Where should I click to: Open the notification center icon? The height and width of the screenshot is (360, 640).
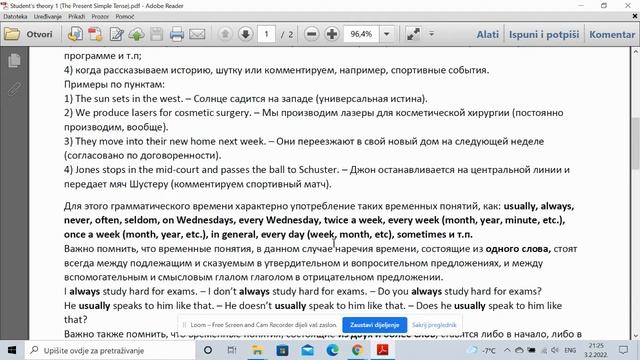click(623, 350)
